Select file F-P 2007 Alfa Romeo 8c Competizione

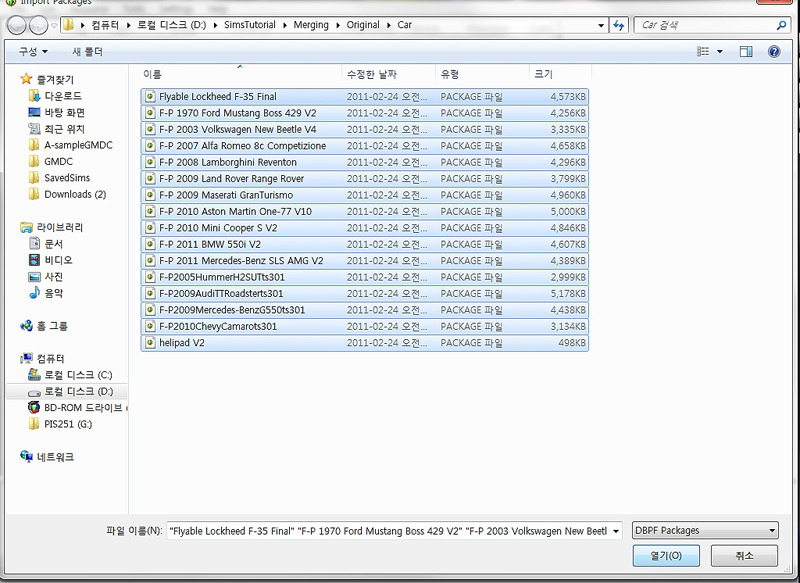coord(364,146)
